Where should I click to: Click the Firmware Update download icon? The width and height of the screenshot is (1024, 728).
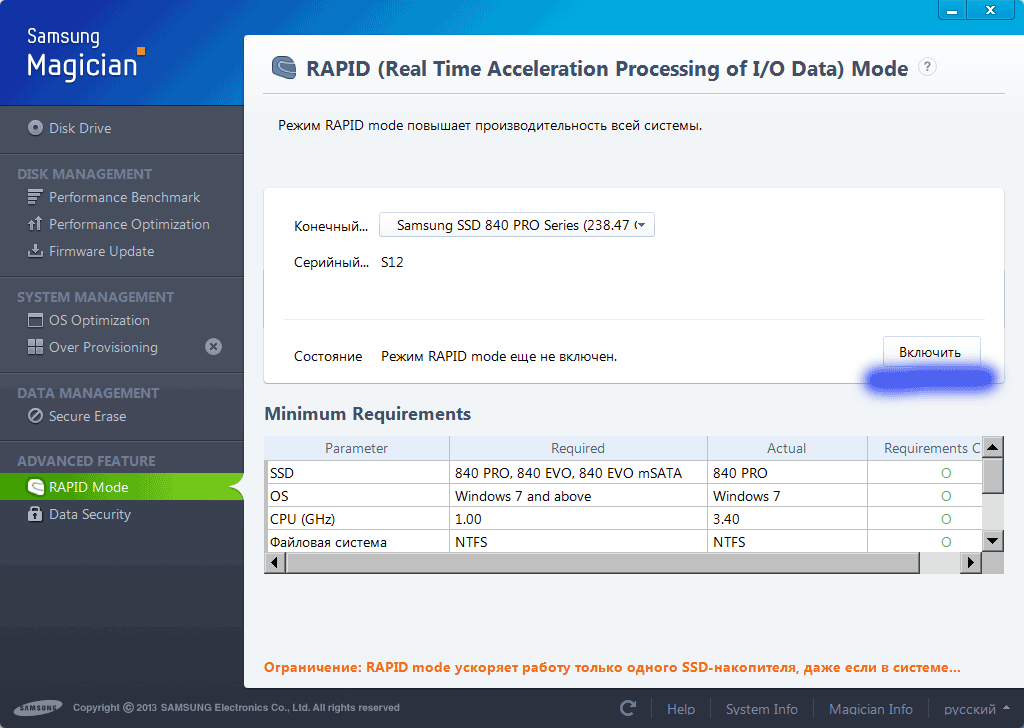35,251
